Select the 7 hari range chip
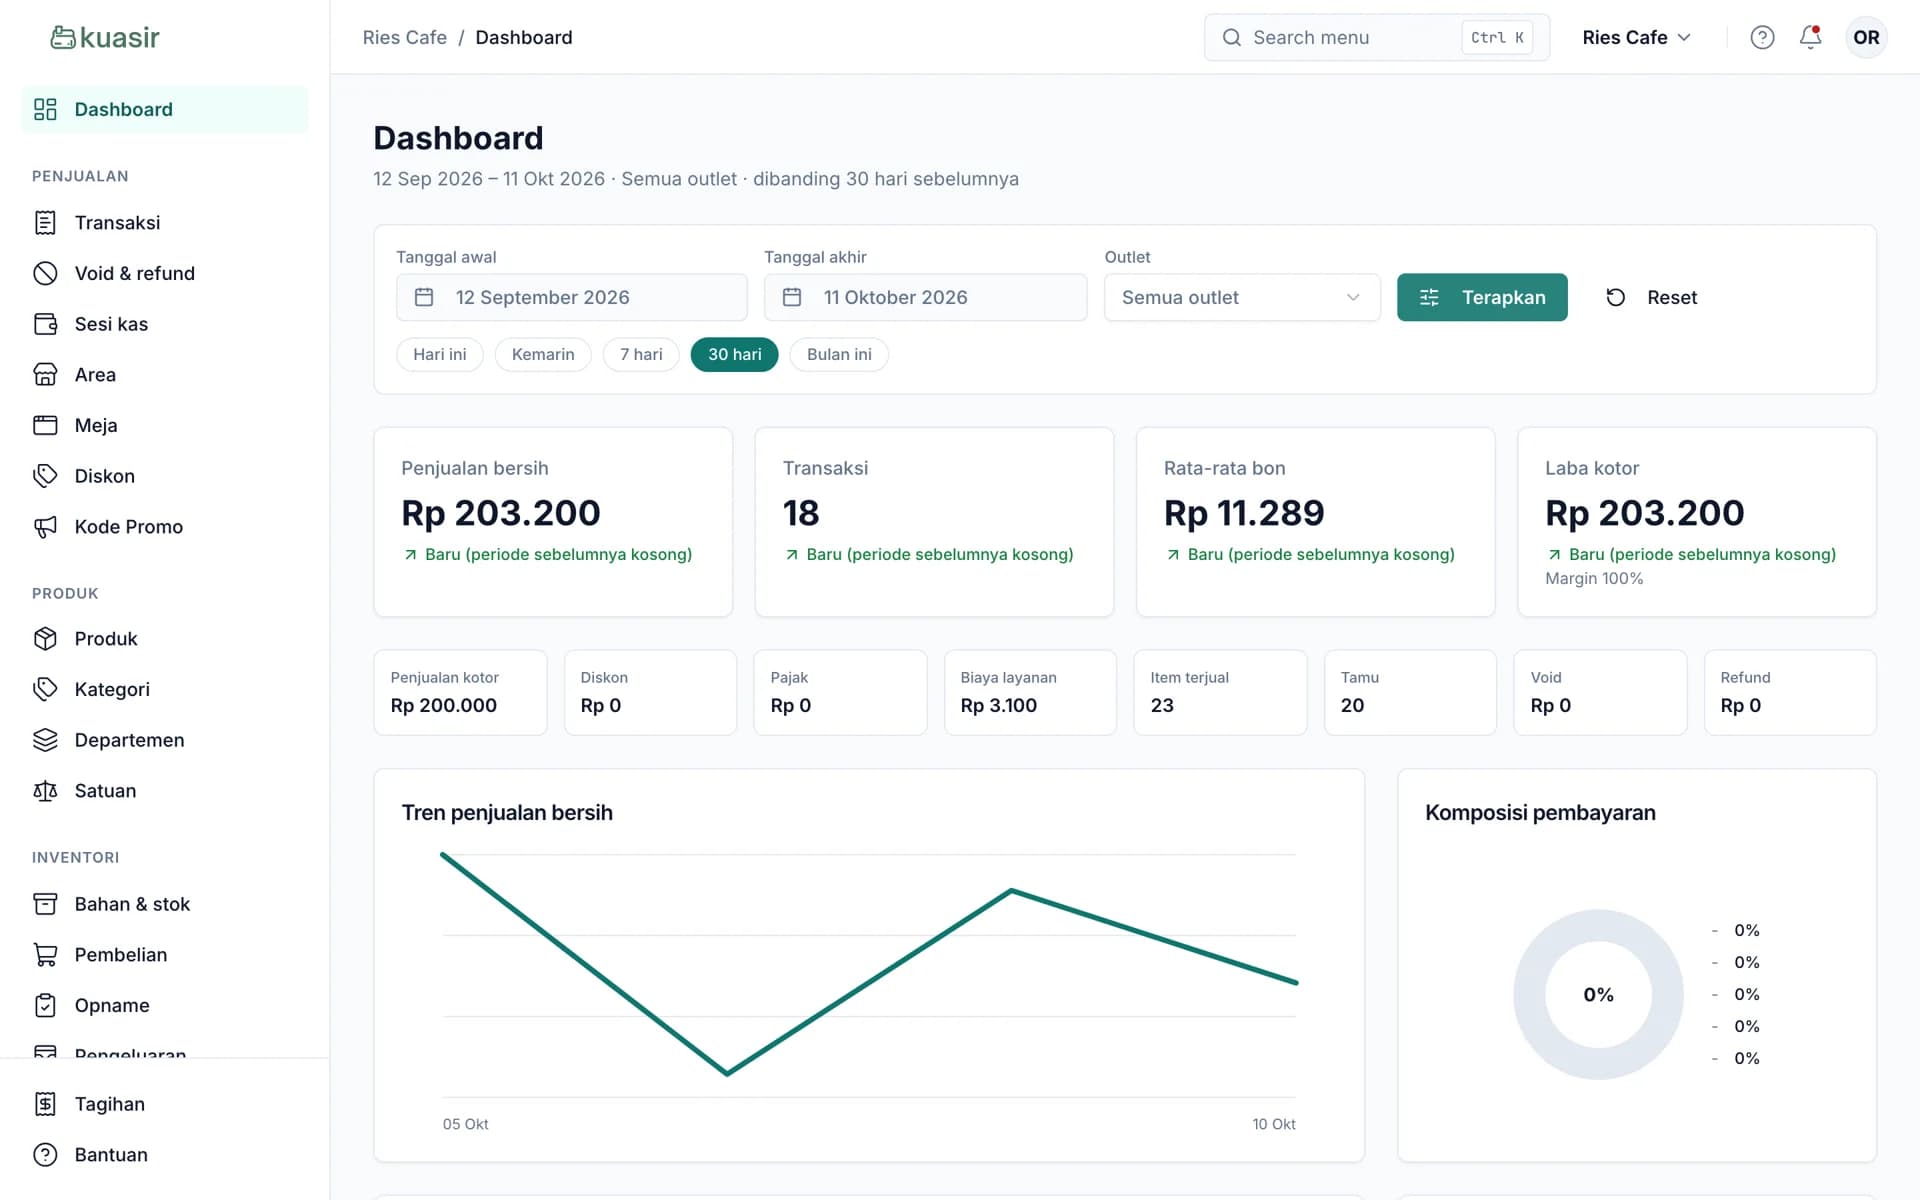The image size is (1920, 1200). [641, 354]
